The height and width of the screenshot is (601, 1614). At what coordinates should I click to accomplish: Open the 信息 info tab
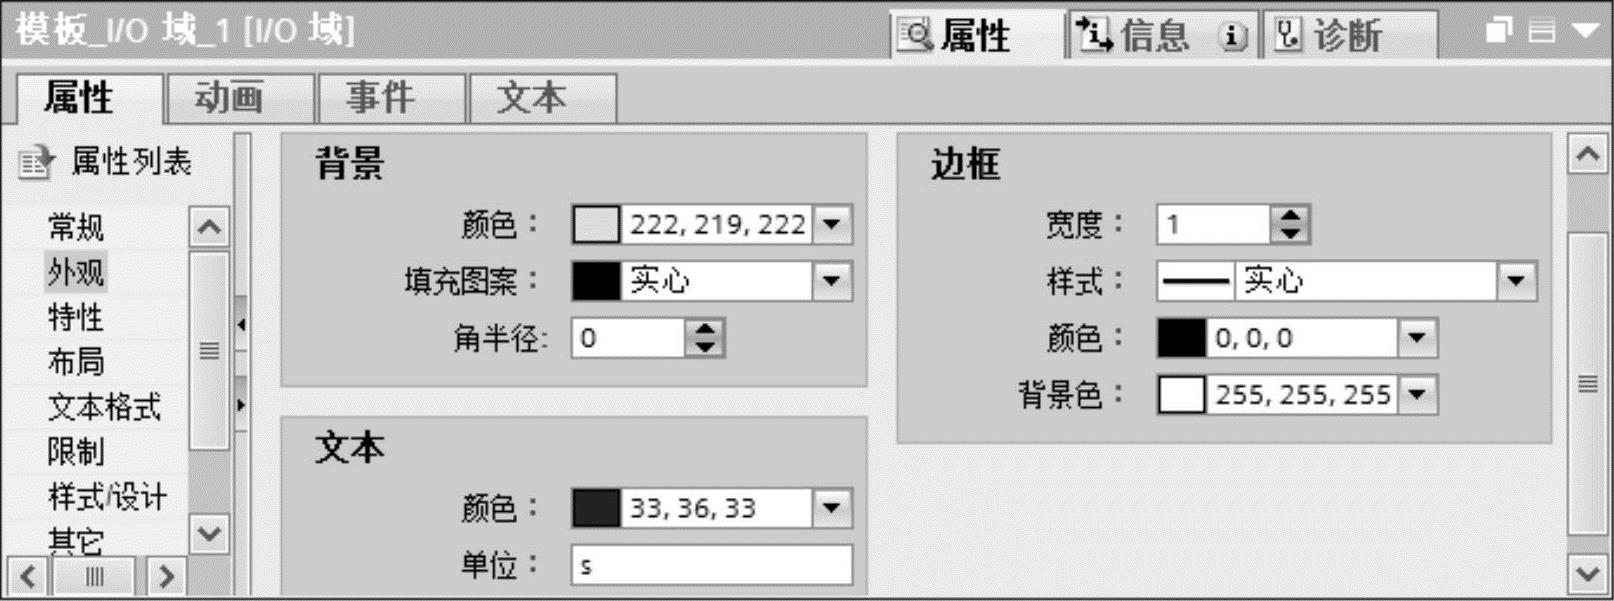(1154, 36)
